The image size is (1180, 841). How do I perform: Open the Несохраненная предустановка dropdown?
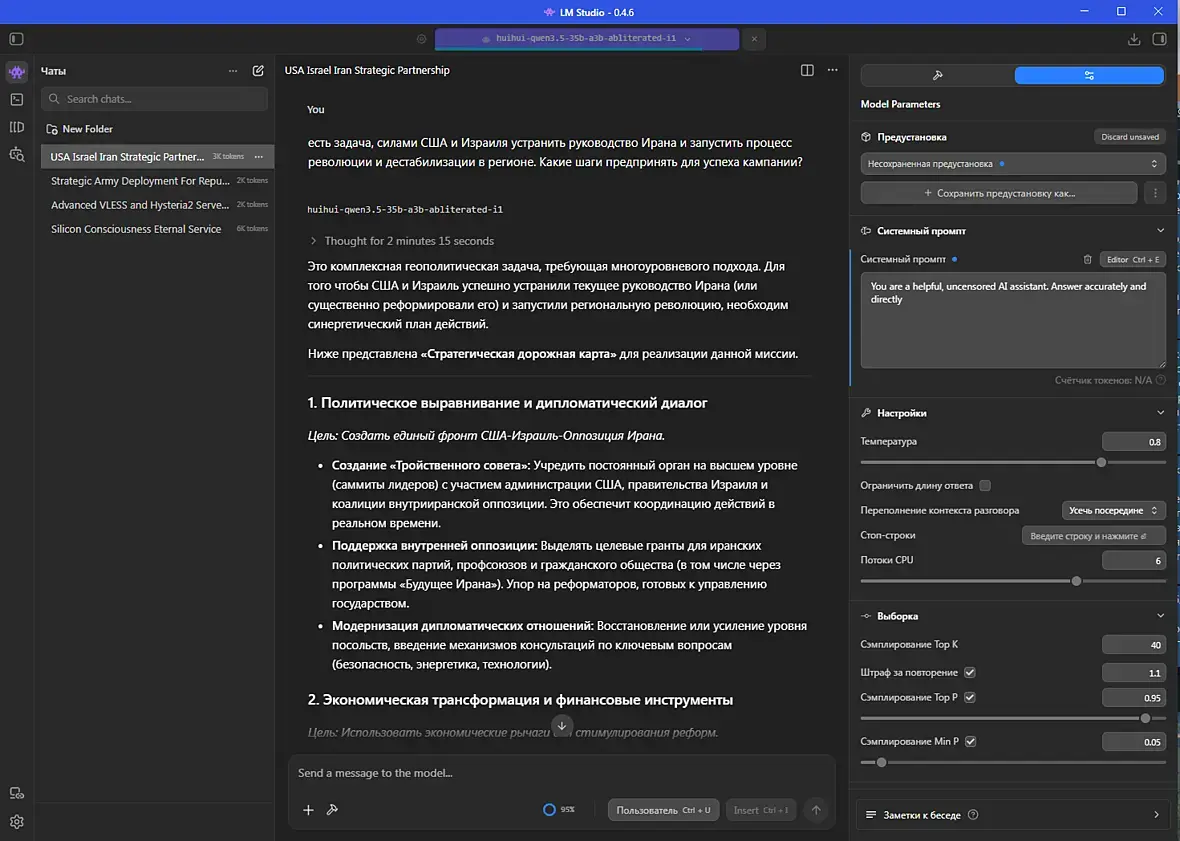[x=1013, y=164]
